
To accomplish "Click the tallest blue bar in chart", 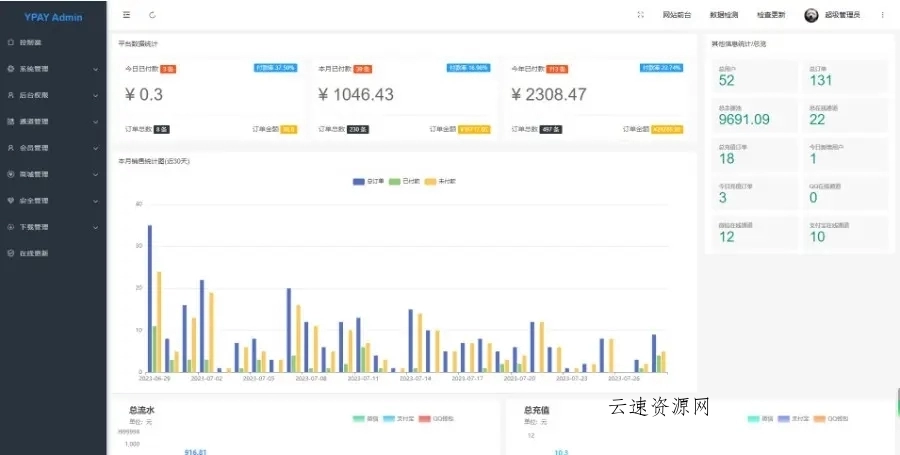I will 150,298.
